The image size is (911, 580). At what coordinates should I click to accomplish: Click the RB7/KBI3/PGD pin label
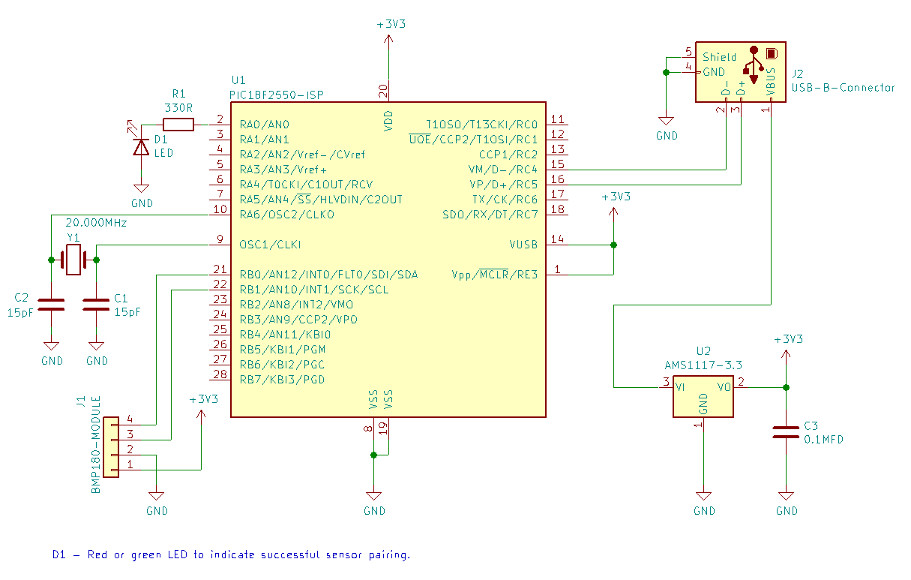click(x=282, y=379)
